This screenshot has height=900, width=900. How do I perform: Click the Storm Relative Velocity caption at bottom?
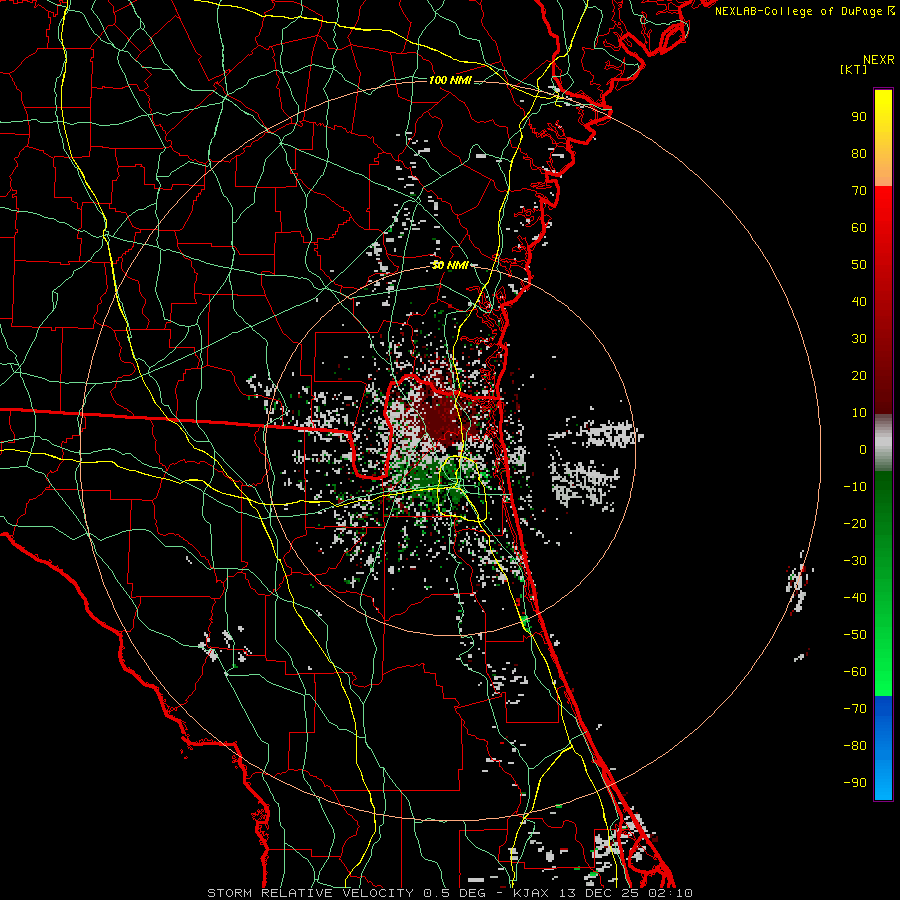click(x=449, y=893)
